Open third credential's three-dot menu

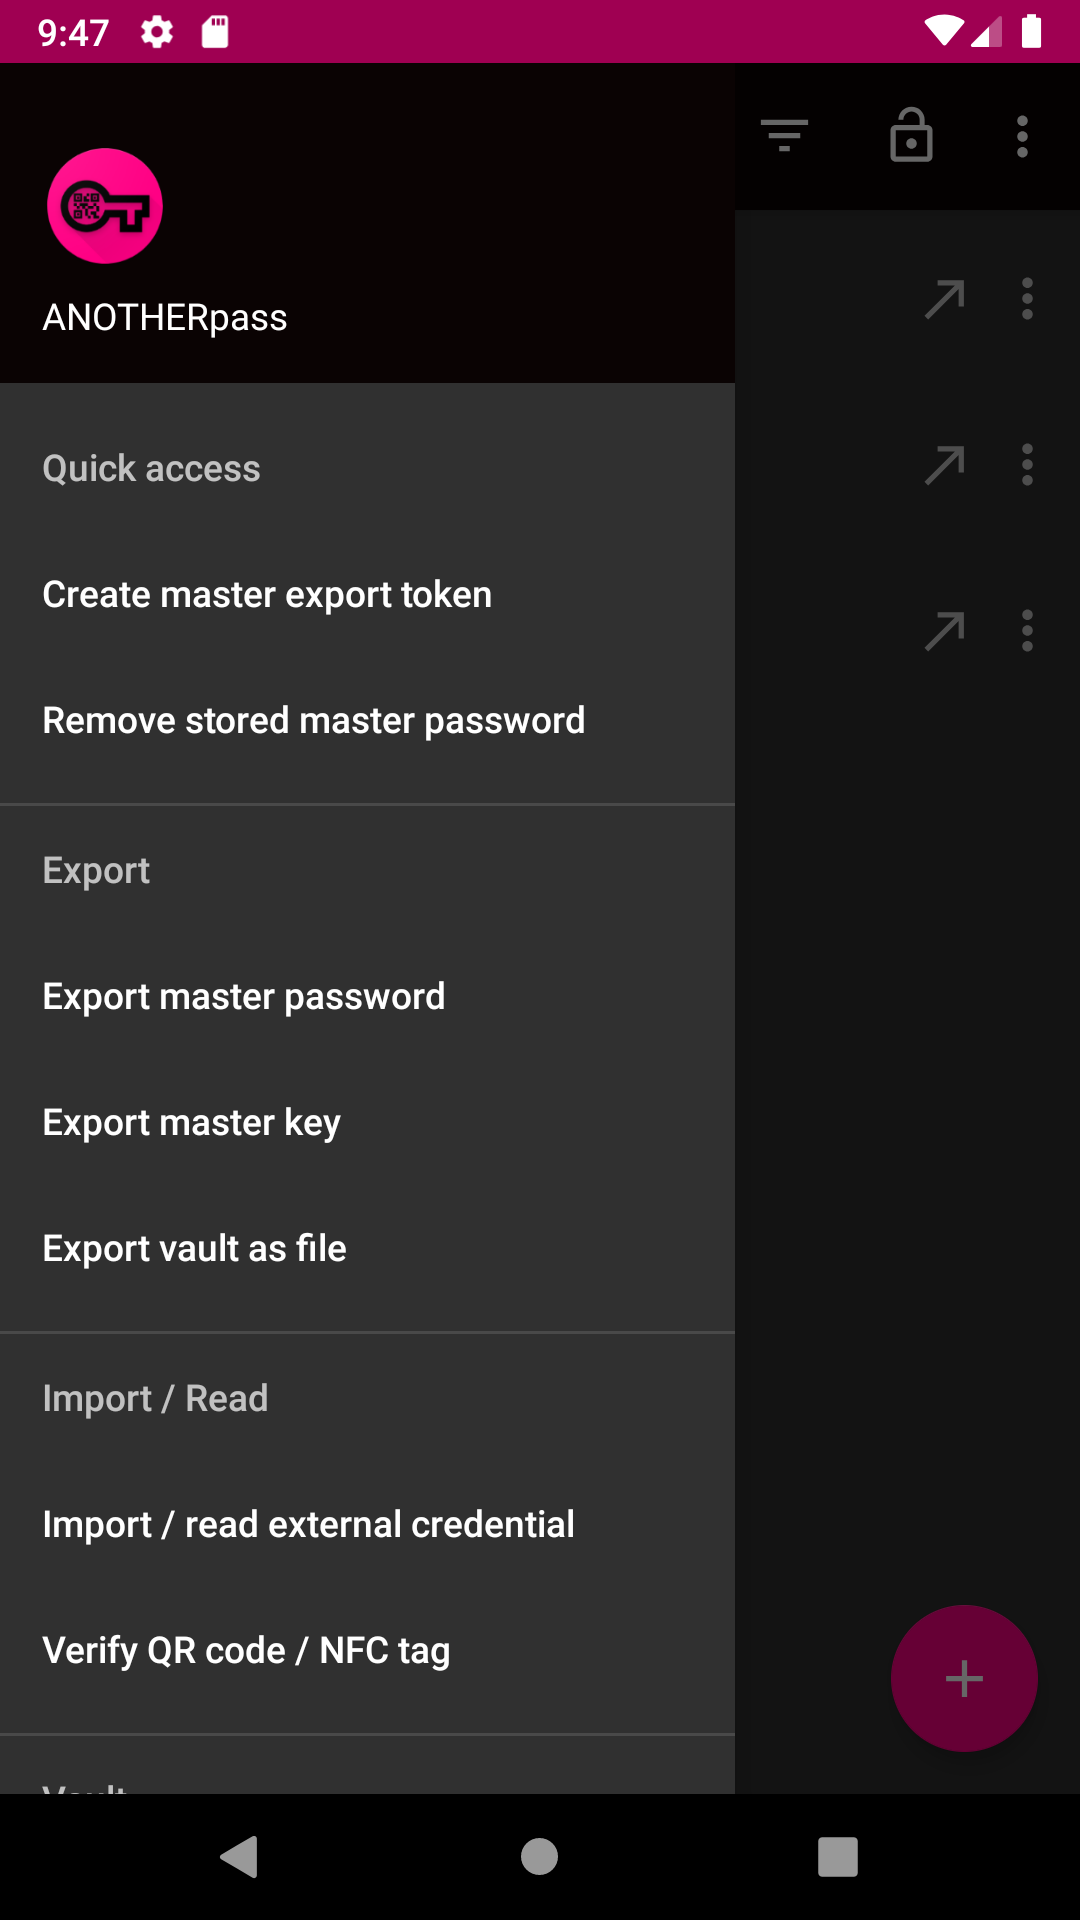click(1027, 631)
